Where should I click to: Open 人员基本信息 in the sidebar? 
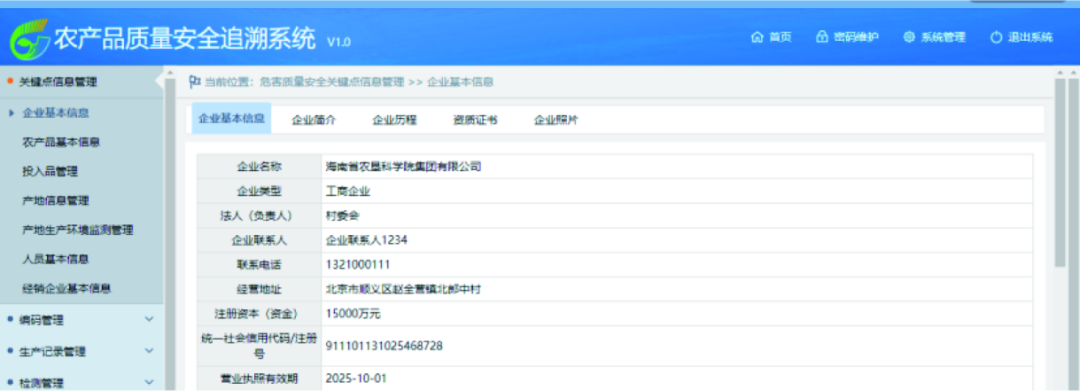[56, 260]
